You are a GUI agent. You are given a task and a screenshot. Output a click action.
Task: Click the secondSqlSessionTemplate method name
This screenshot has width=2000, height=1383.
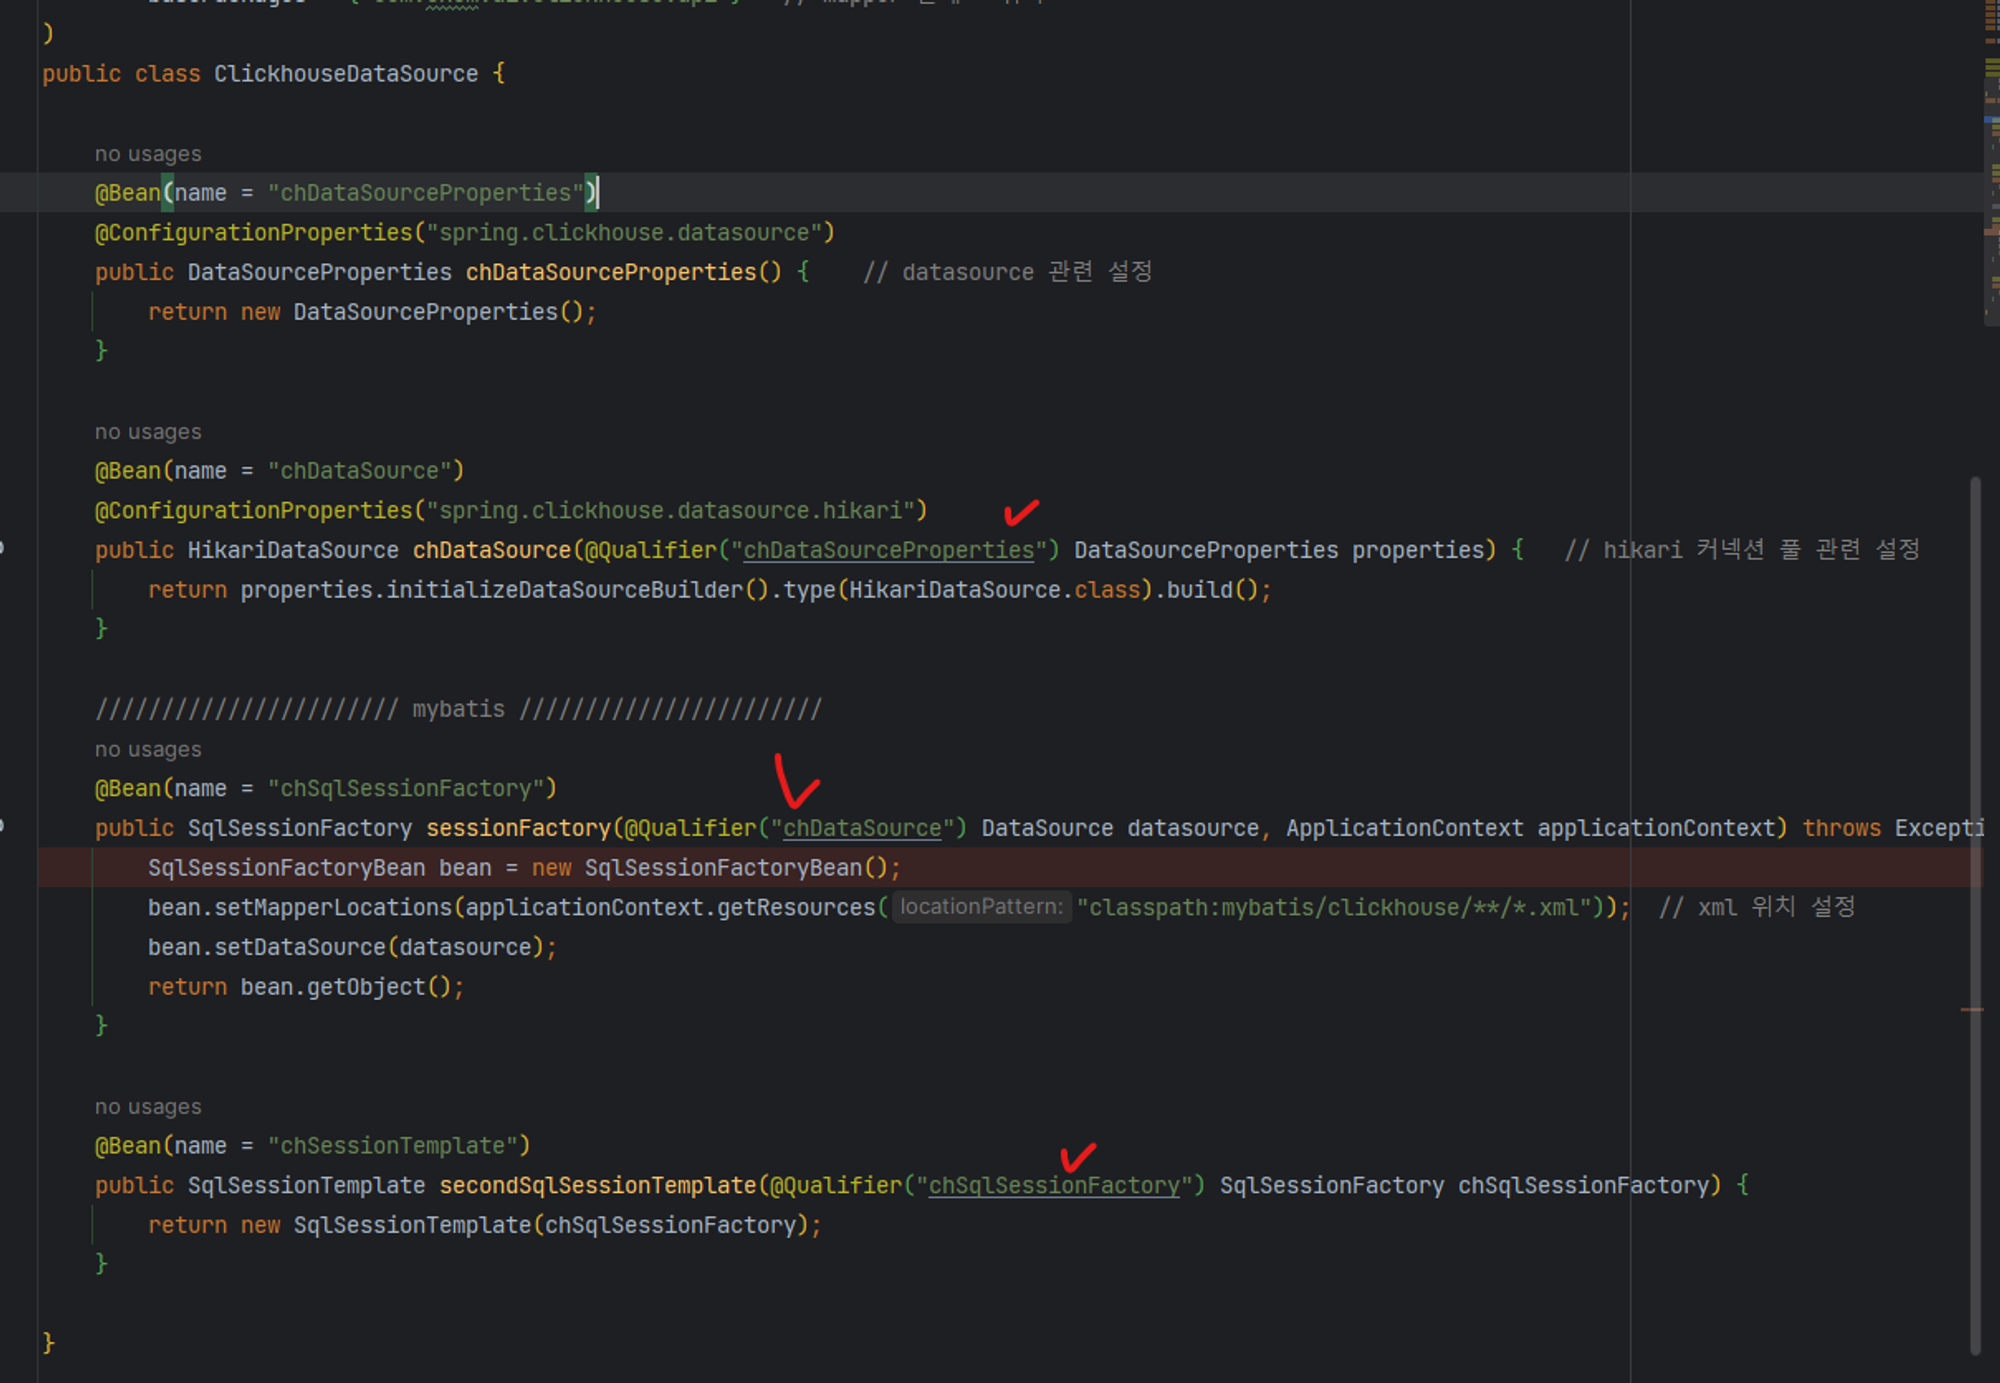click(597, 1185)
